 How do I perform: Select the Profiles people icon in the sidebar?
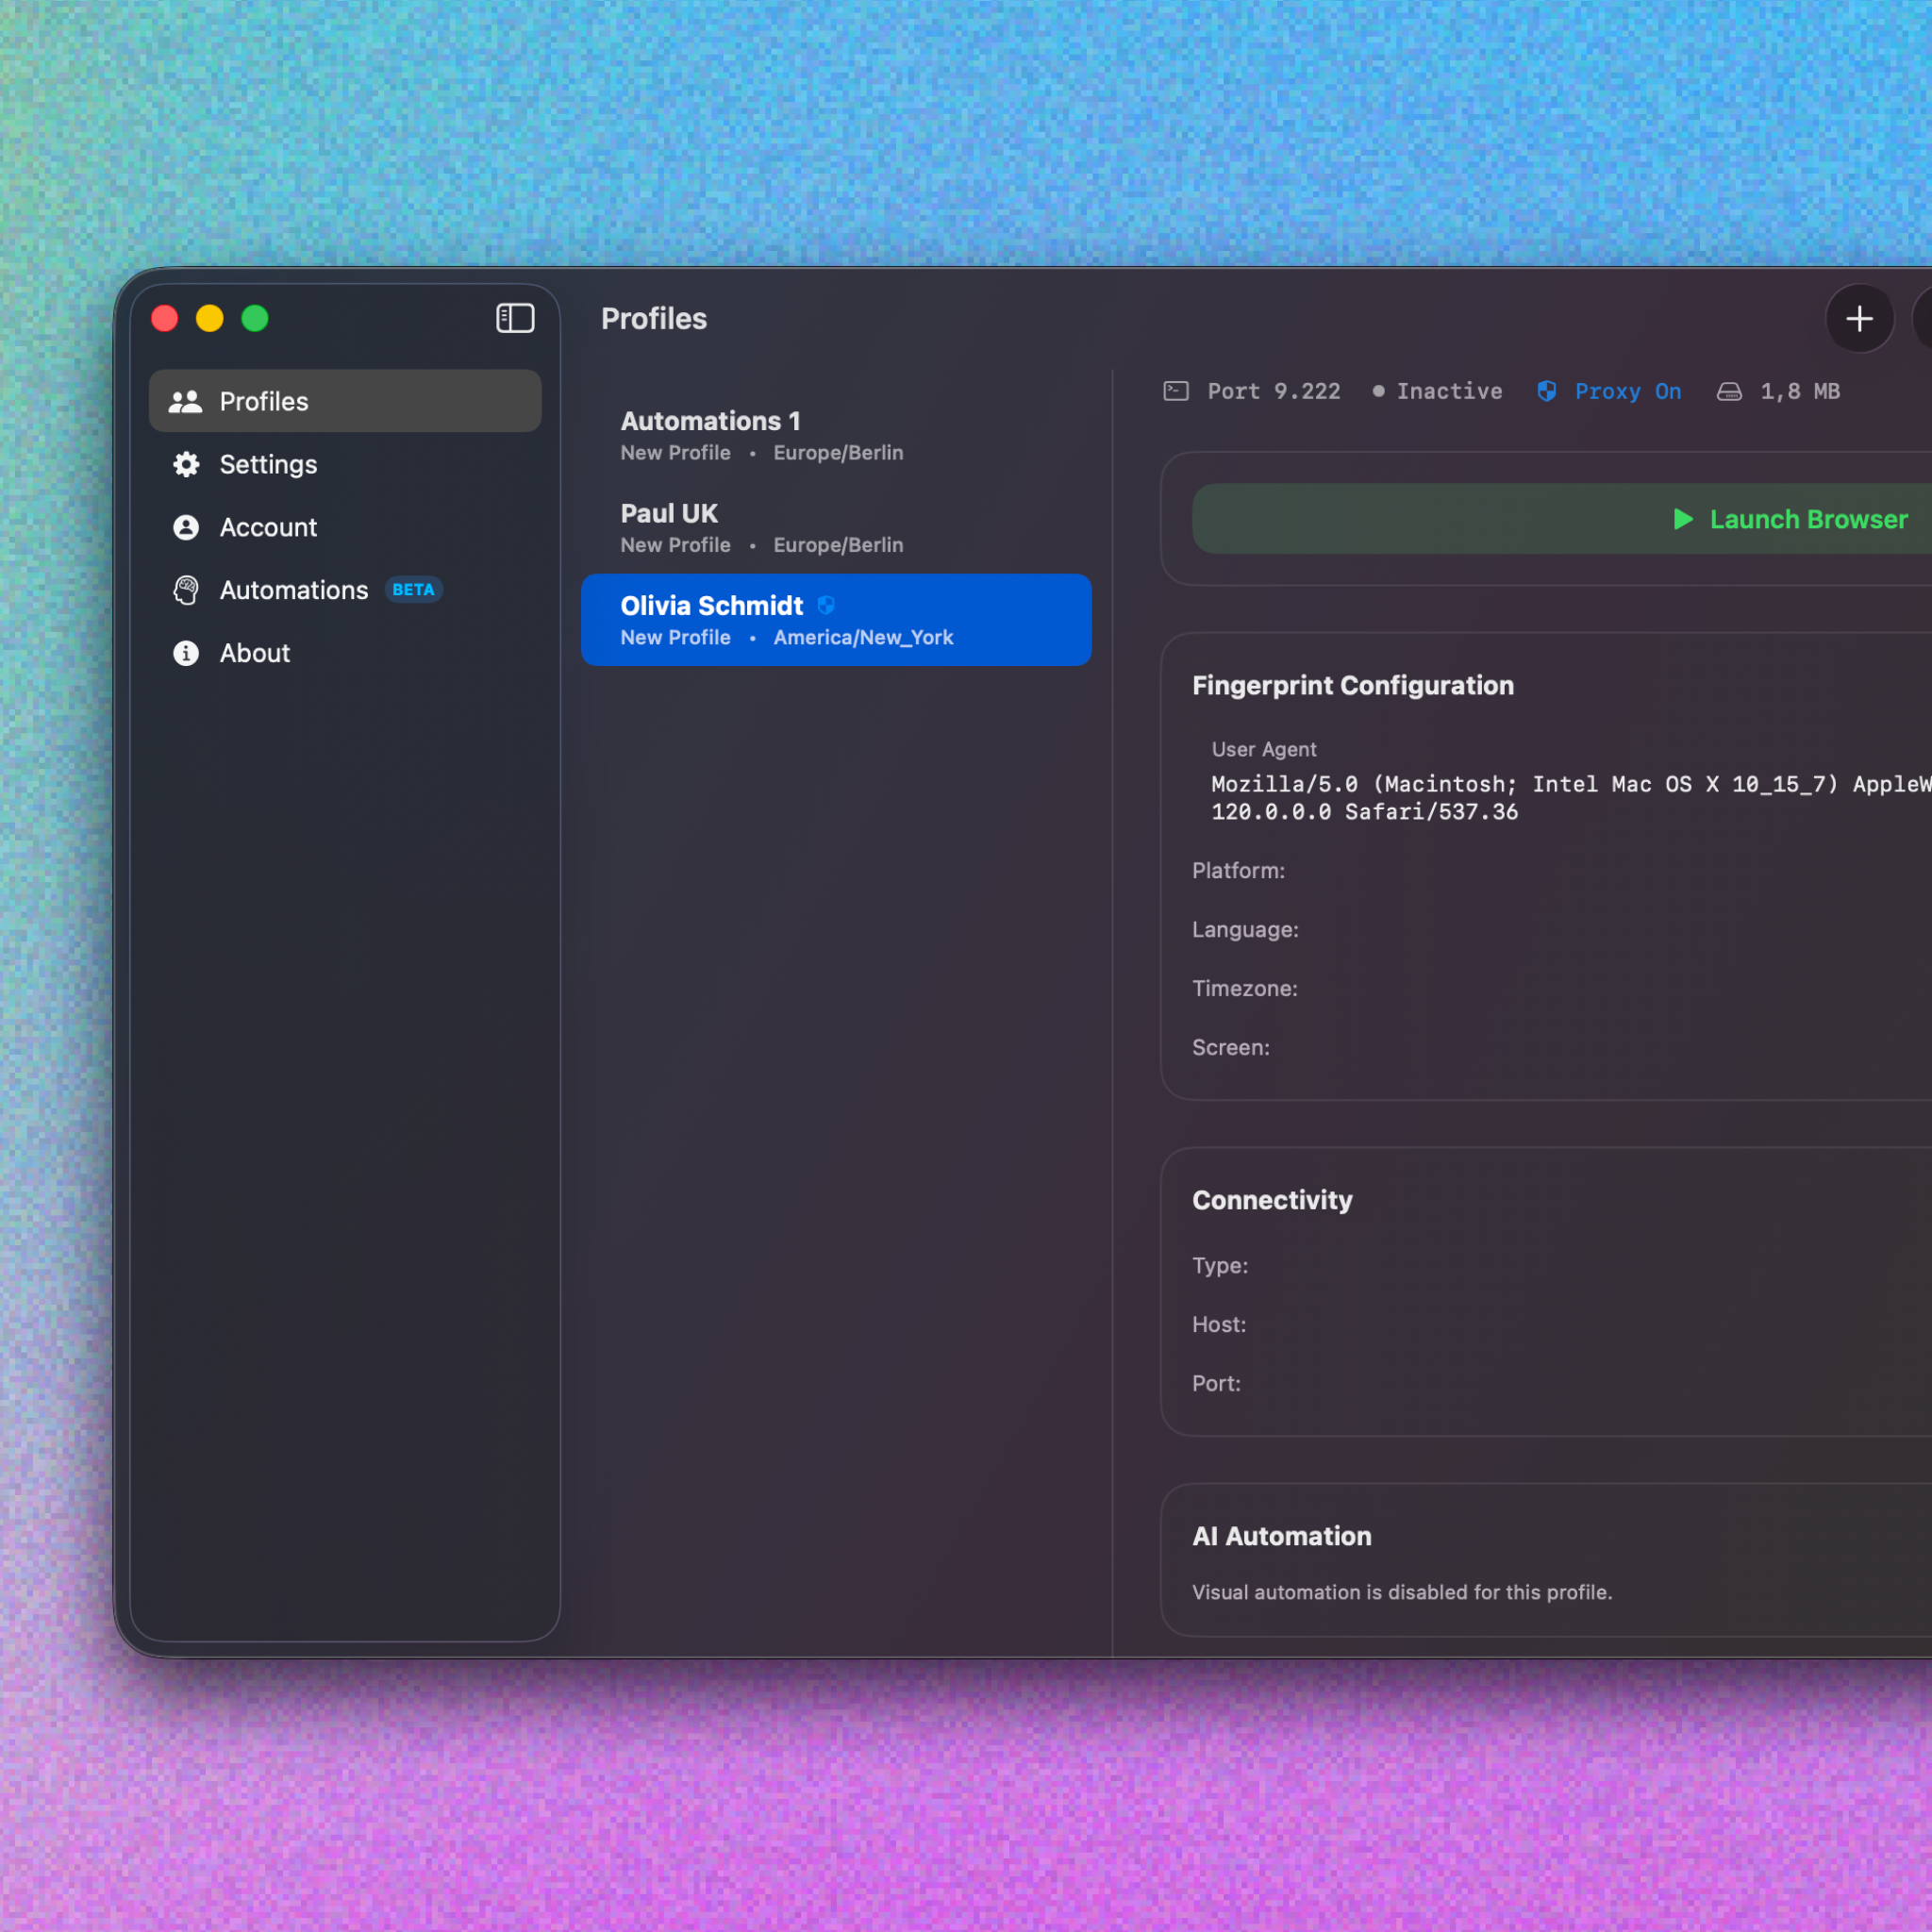pos(185,401)
